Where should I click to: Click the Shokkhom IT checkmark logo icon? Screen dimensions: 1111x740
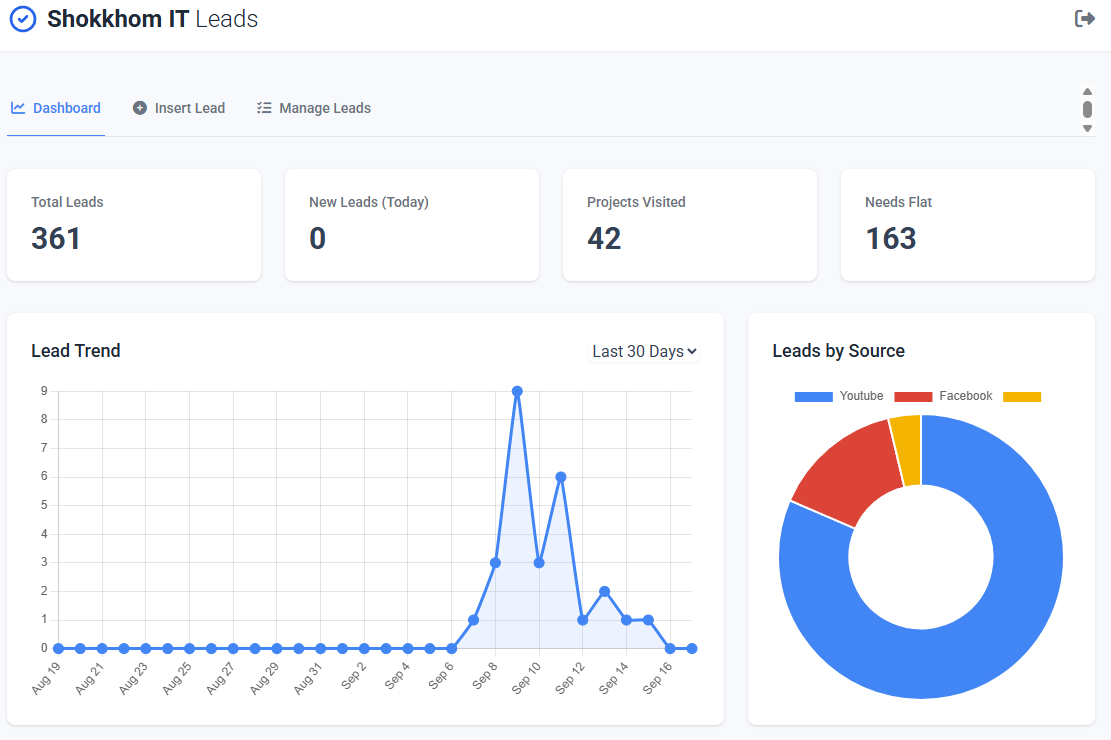point(22,18)
